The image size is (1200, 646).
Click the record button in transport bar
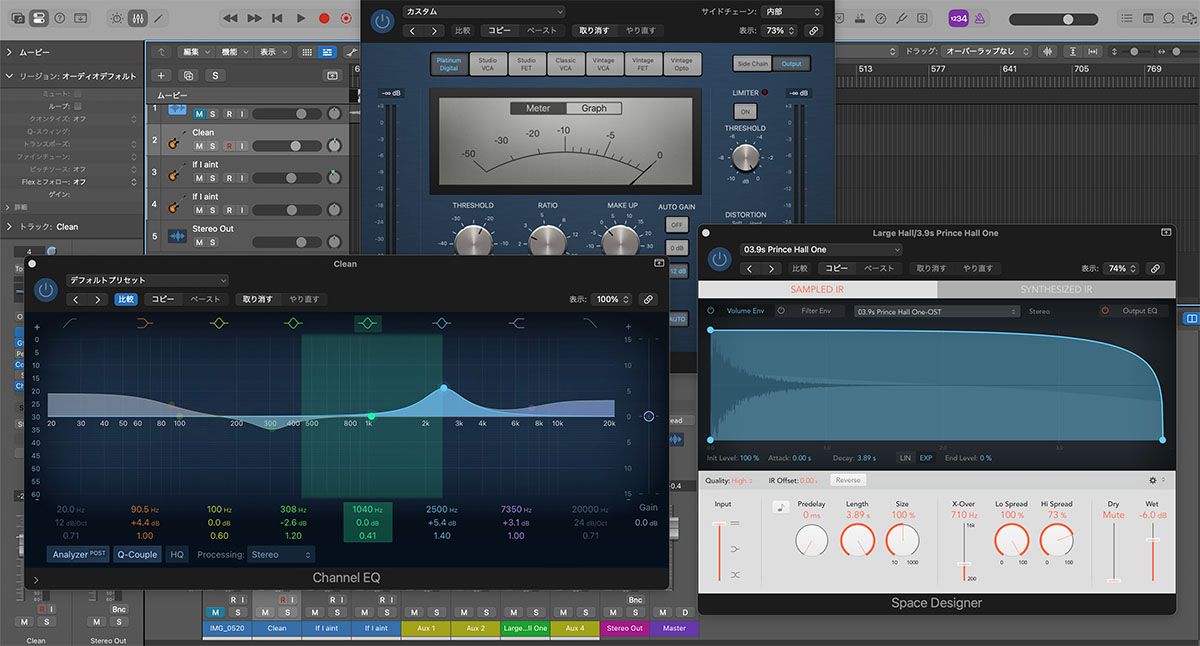tap(323, 18)
